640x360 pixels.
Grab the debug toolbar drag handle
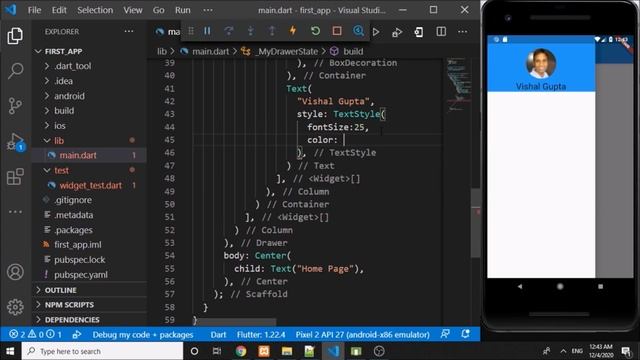point(191,31)
